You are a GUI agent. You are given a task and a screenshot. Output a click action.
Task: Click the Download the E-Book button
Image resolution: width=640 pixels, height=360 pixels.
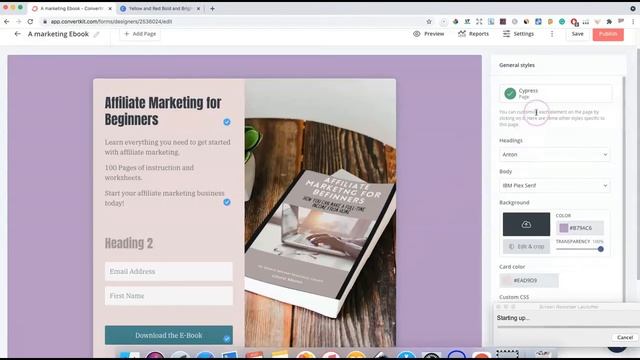point(169,335)
